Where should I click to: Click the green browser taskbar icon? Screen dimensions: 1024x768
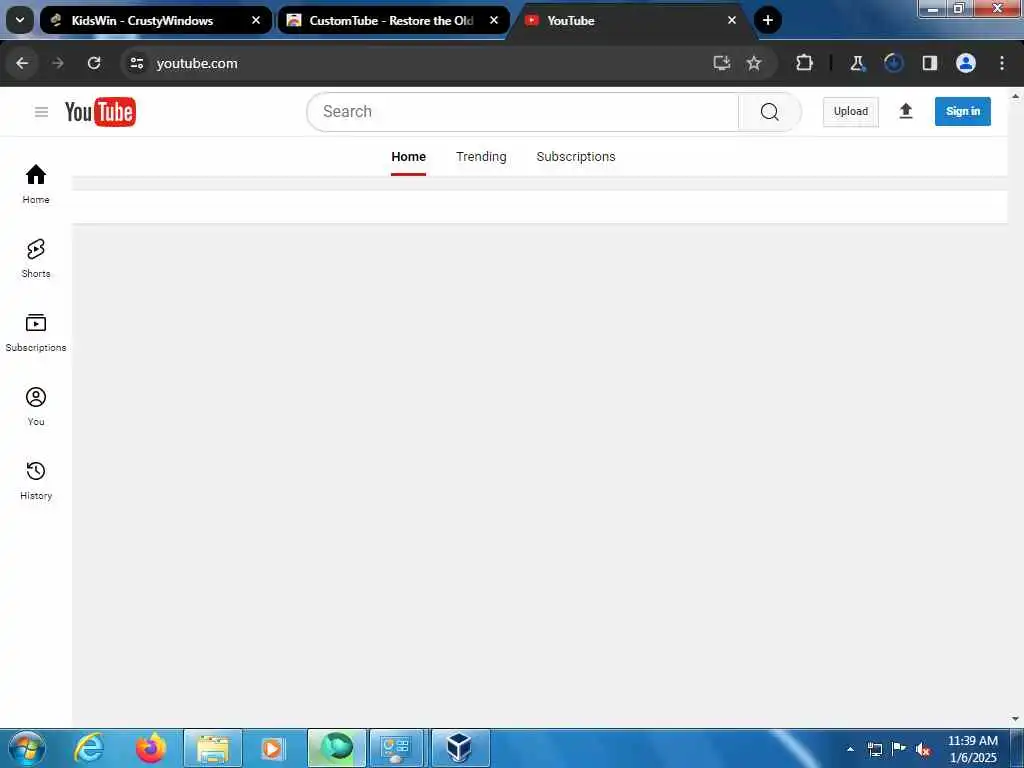(337, 748)
